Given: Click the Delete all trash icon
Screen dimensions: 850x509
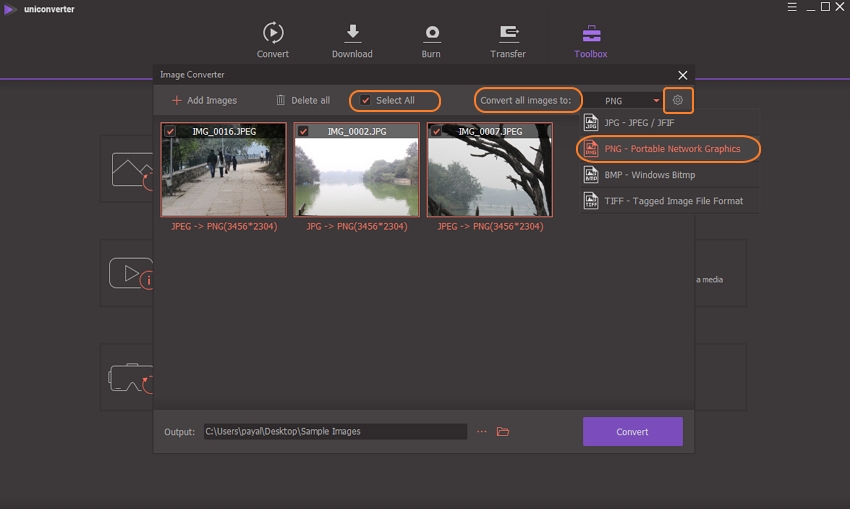Looking at the screenshot, I should tap(281, 100).
